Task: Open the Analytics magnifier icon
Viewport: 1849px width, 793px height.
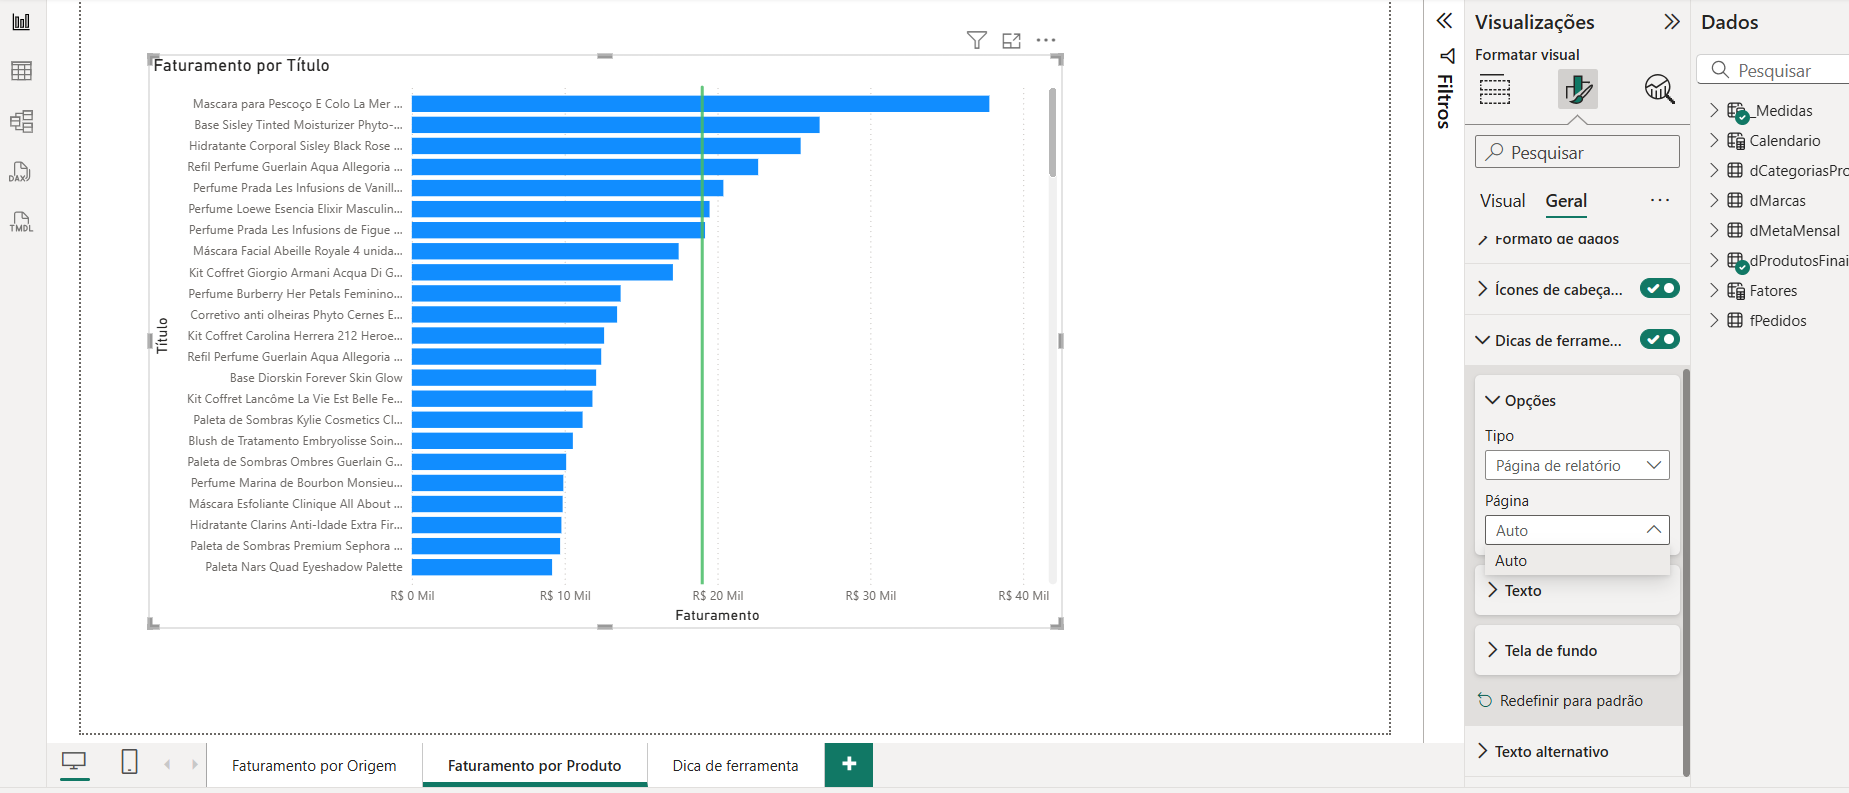Action: pyautogui.click(x=1659, y=89)
